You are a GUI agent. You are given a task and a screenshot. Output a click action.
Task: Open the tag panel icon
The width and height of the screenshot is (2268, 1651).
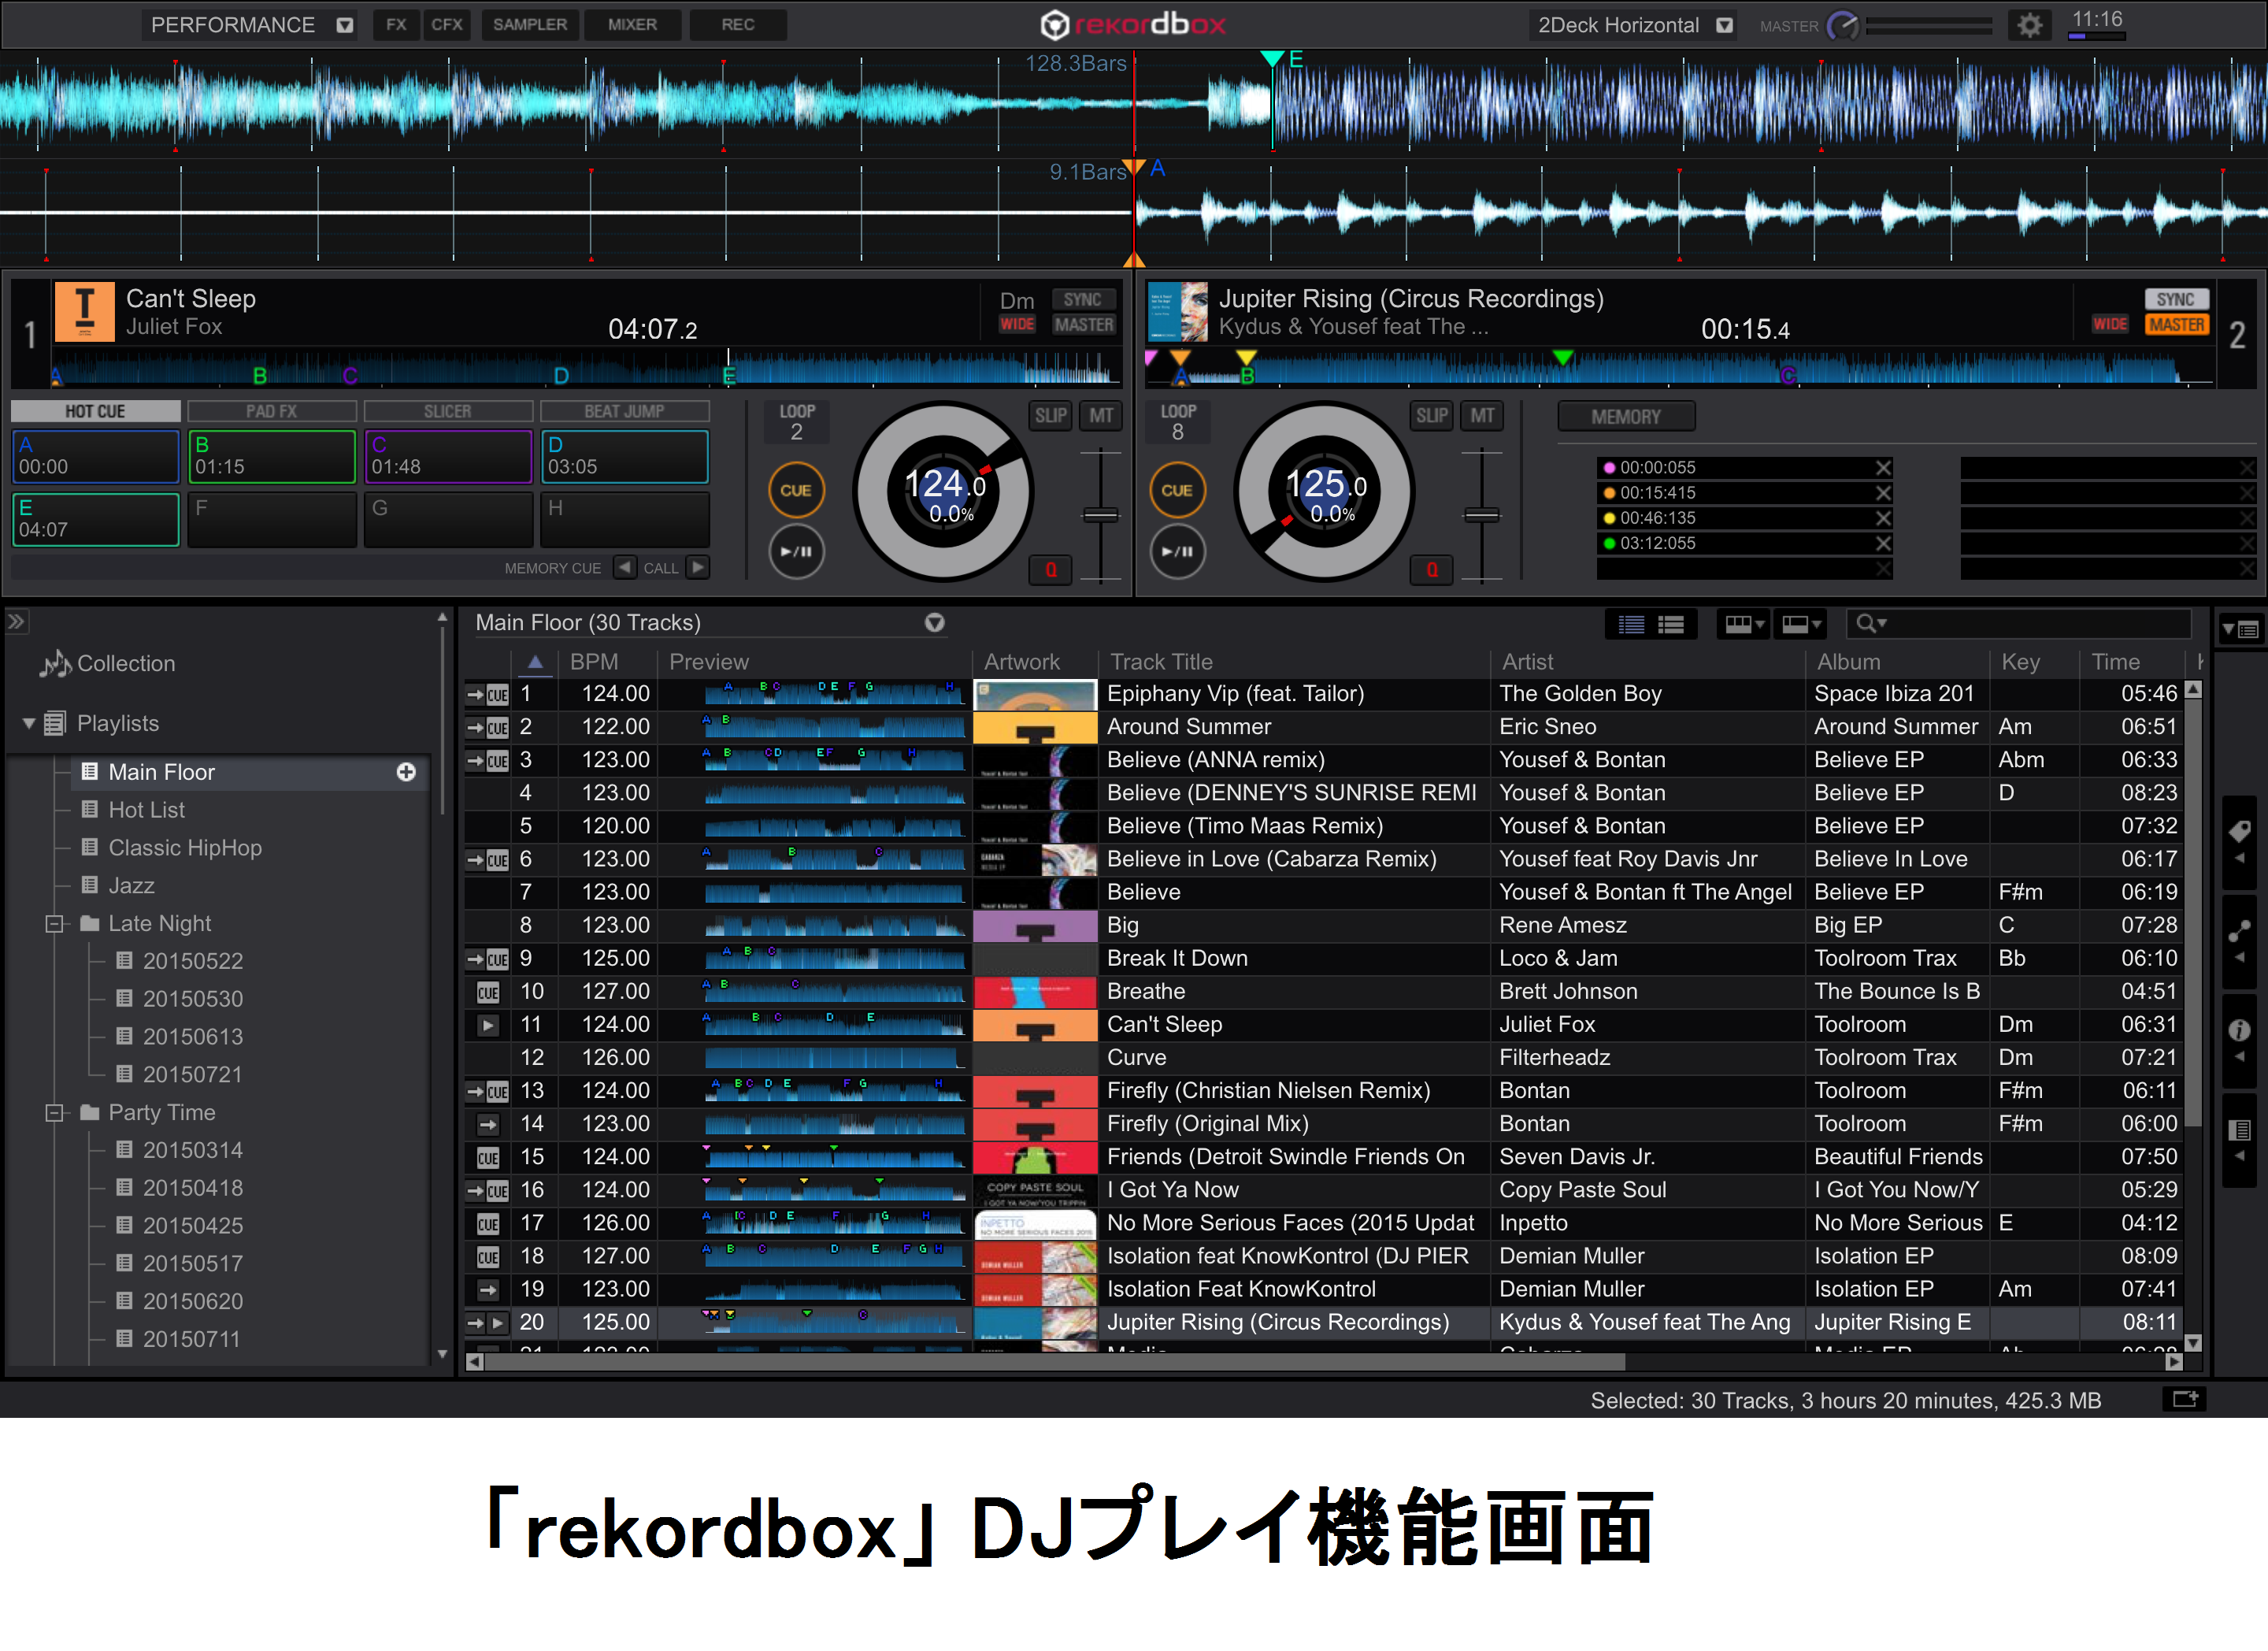(x=2239, y=831)
